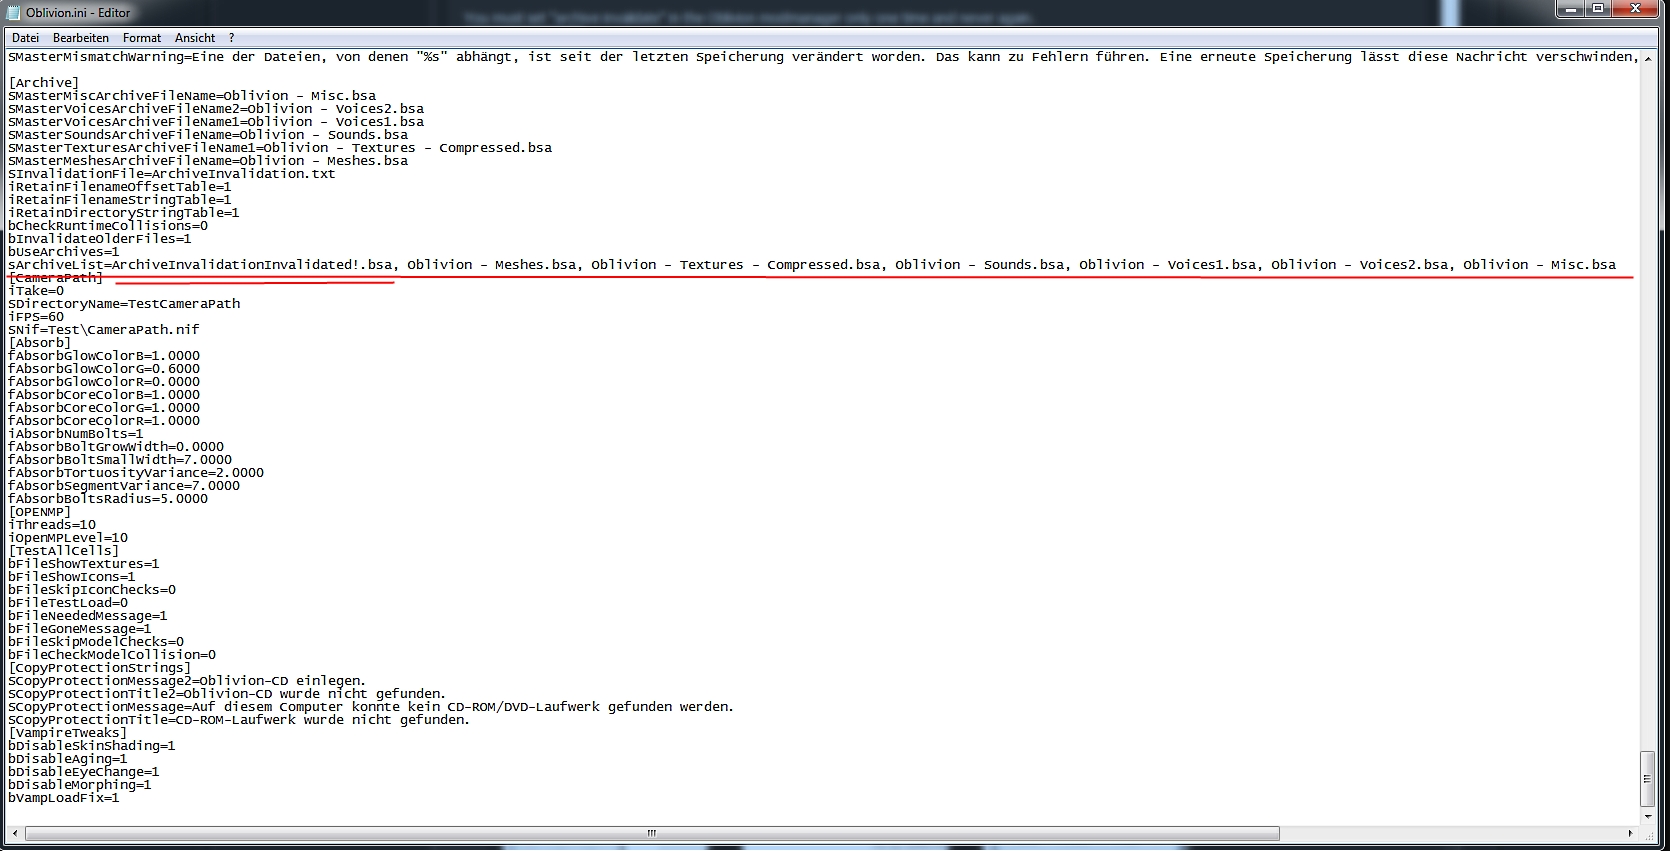The width and height of the screenshot is (1670, 851).
Task: Click the [CameraPath] section header
Action: (x=56, y=278)
